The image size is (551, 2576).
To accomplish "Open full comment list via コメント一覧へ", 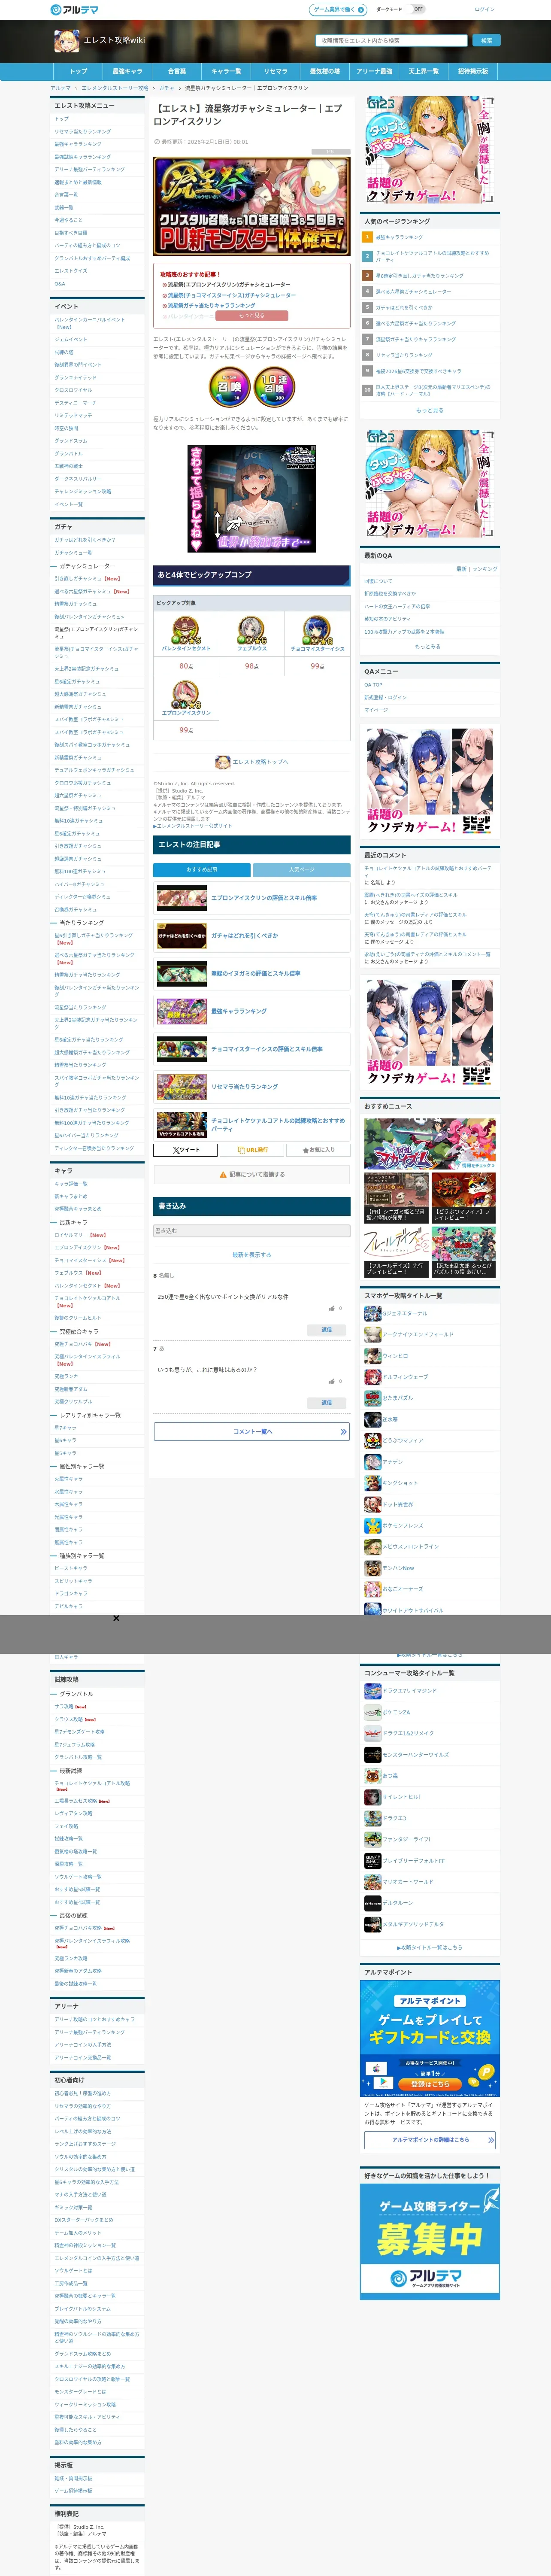I will point(252,1432).
